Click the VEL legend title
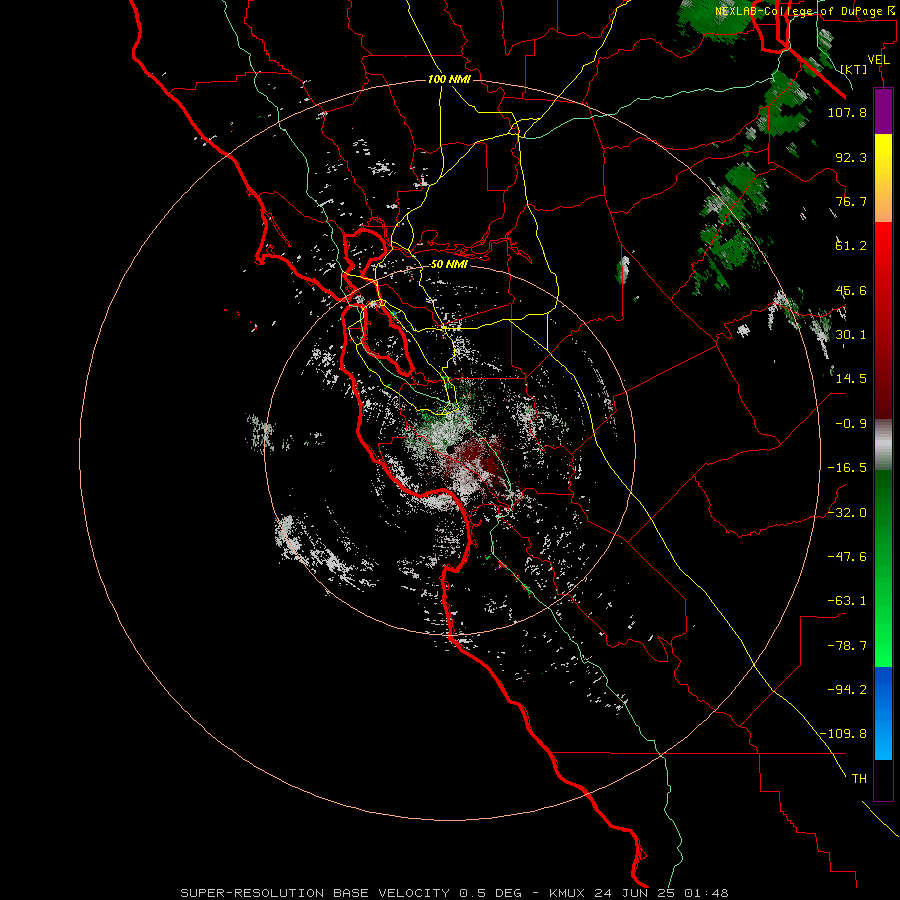 pos(879,59)
